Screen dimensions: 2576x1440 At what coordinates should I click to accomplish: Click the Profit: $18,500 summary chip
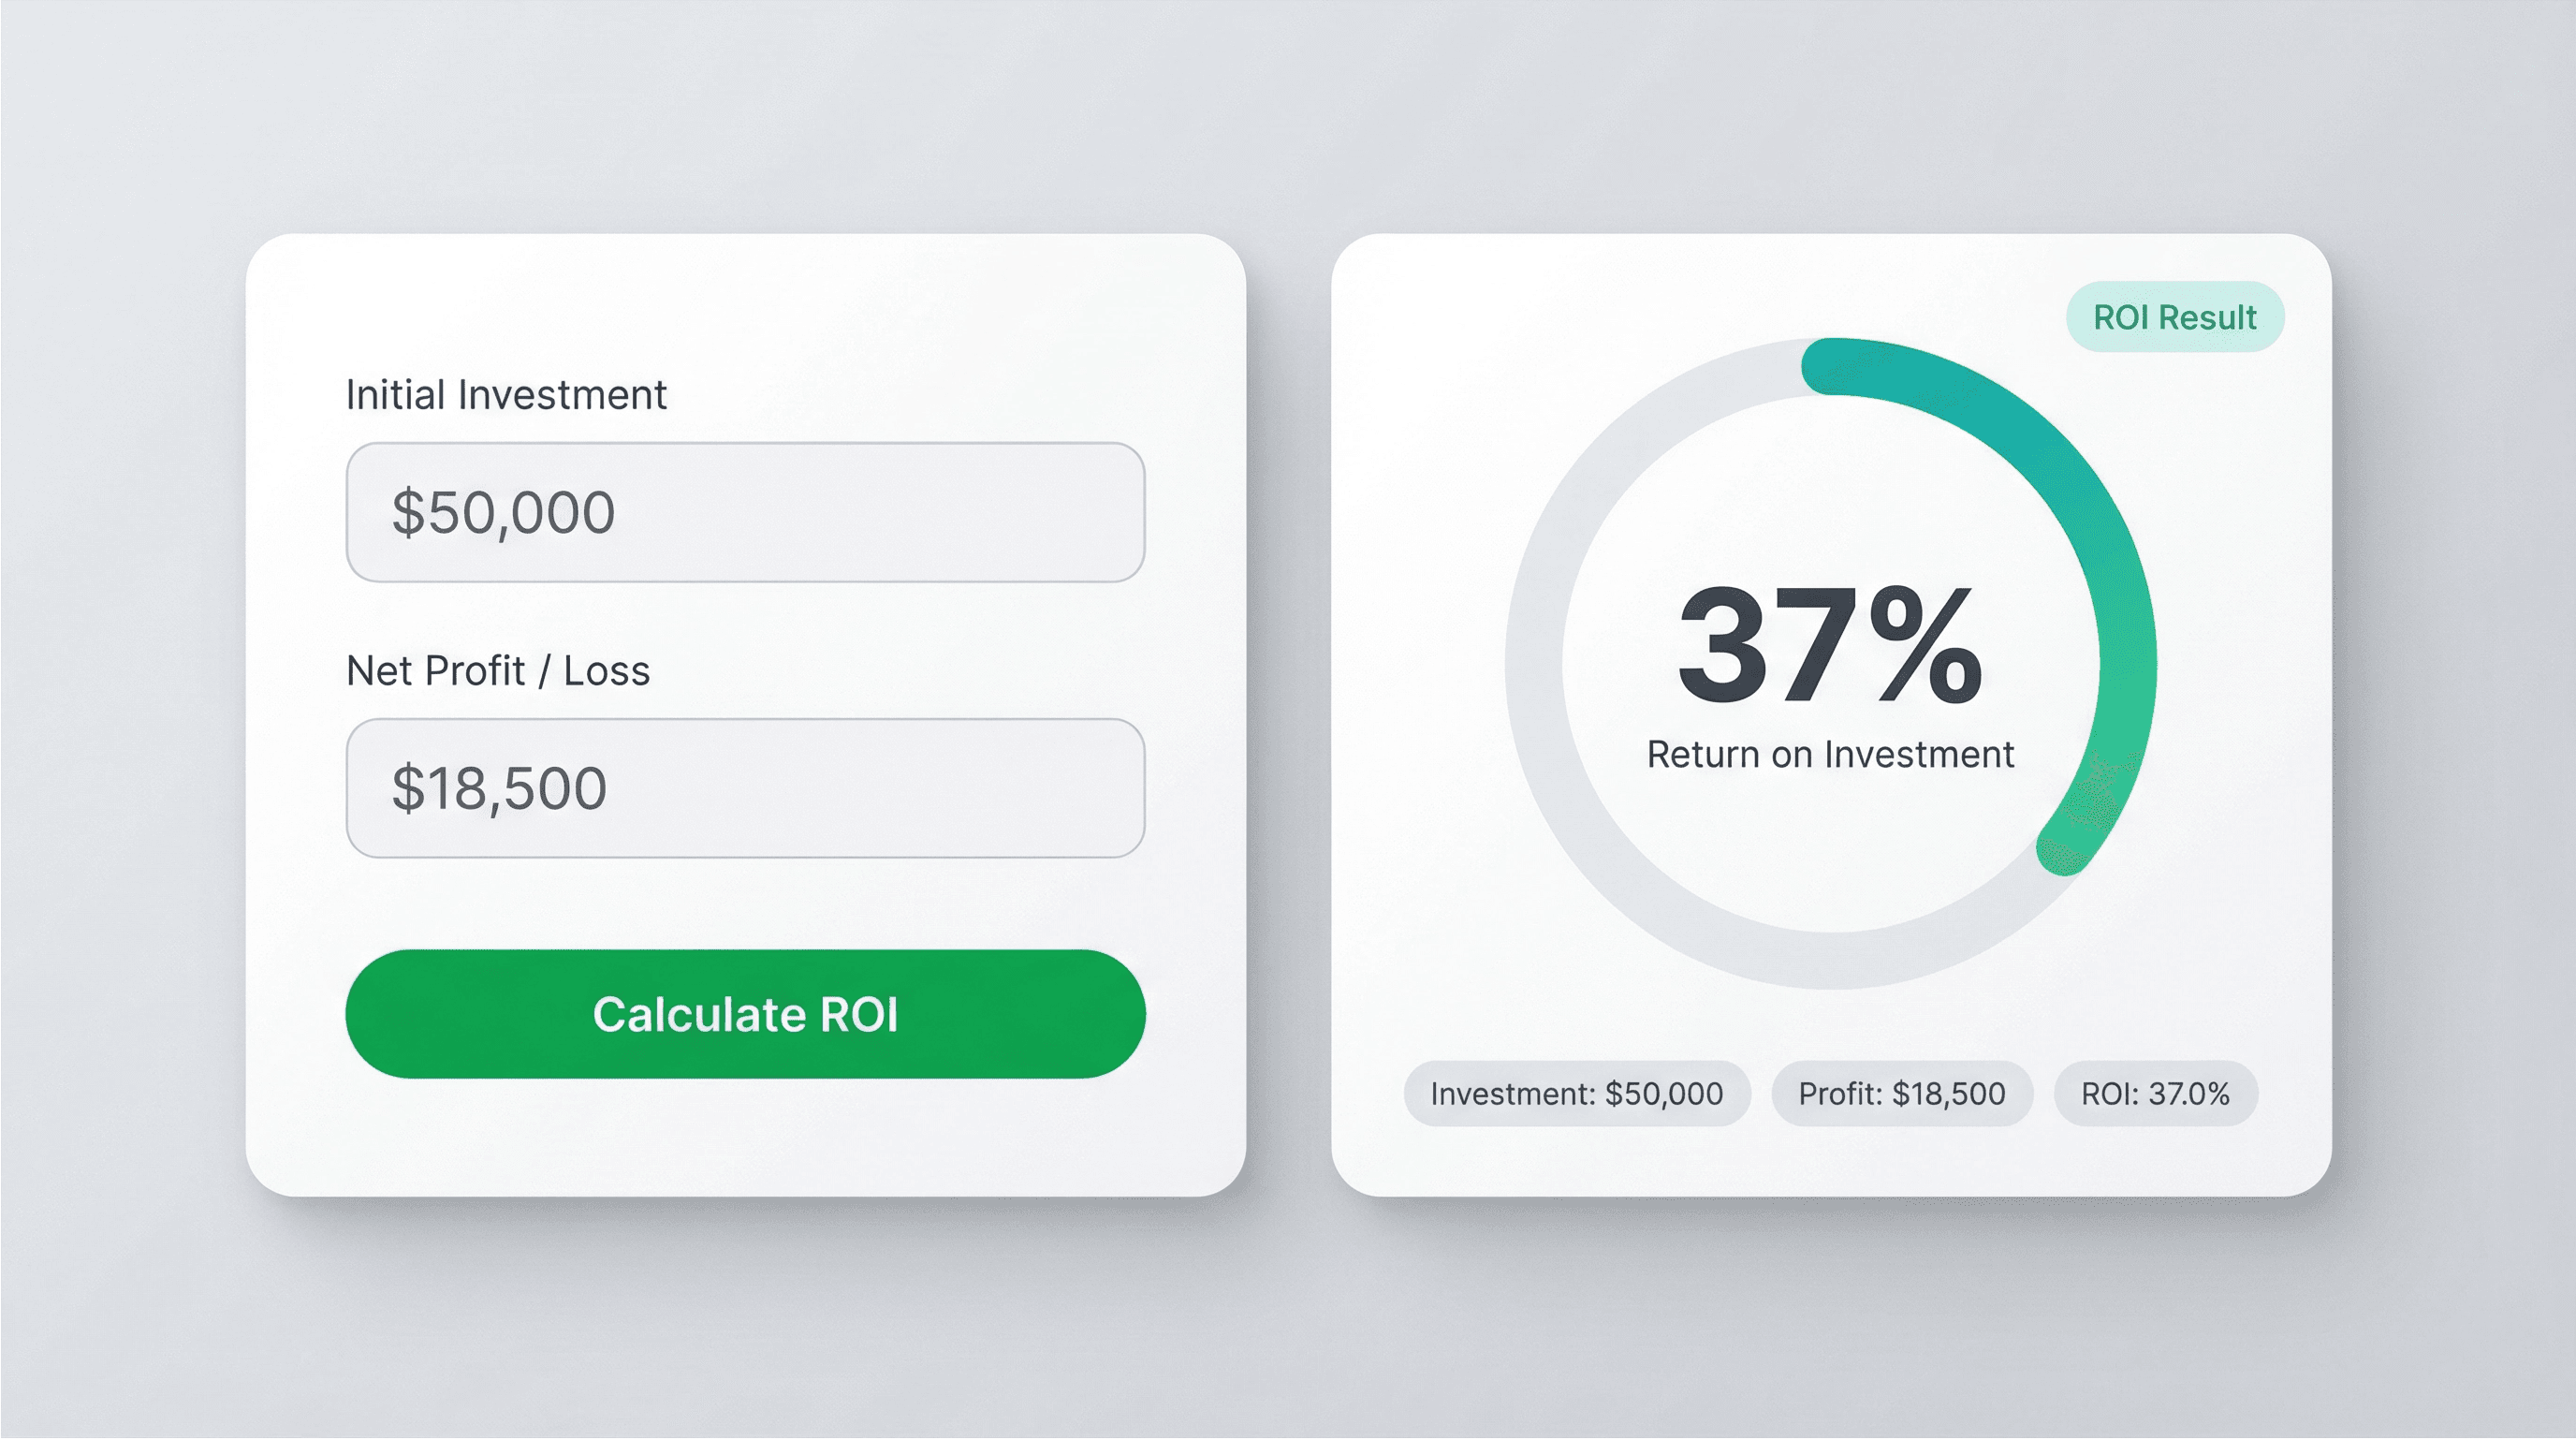[1901, 1093]
